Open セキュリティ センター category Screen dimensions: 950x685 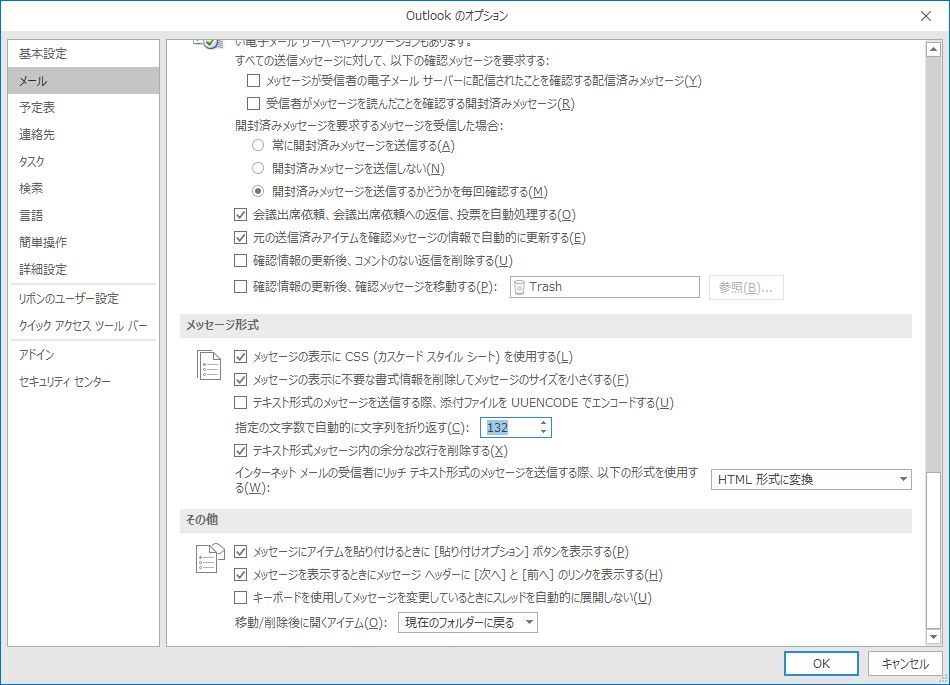[84, 382]
